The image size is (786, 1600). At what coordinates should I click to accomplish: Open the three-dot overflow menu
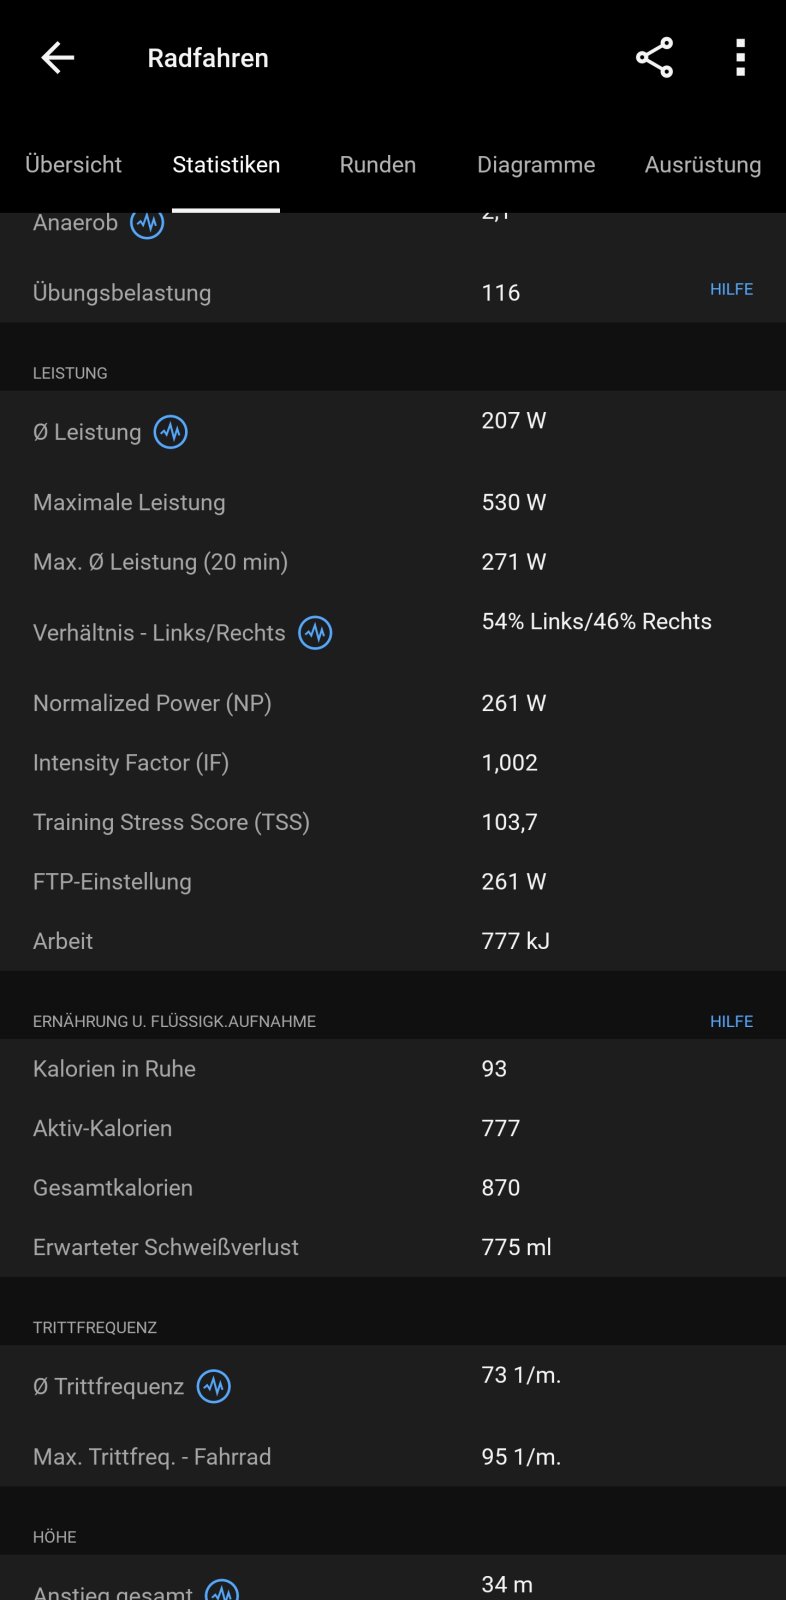[740, 58]
